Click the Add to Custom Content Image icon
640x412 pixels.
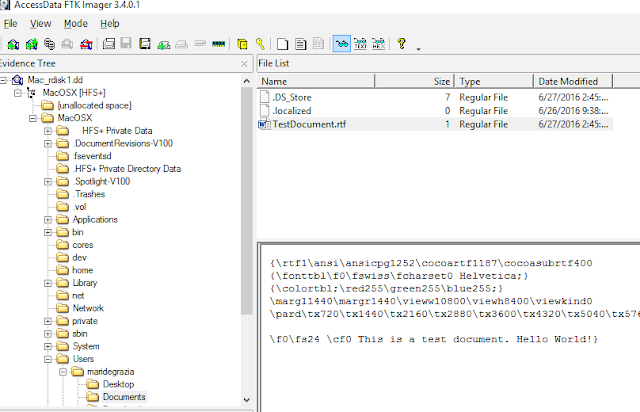point(164,44)
